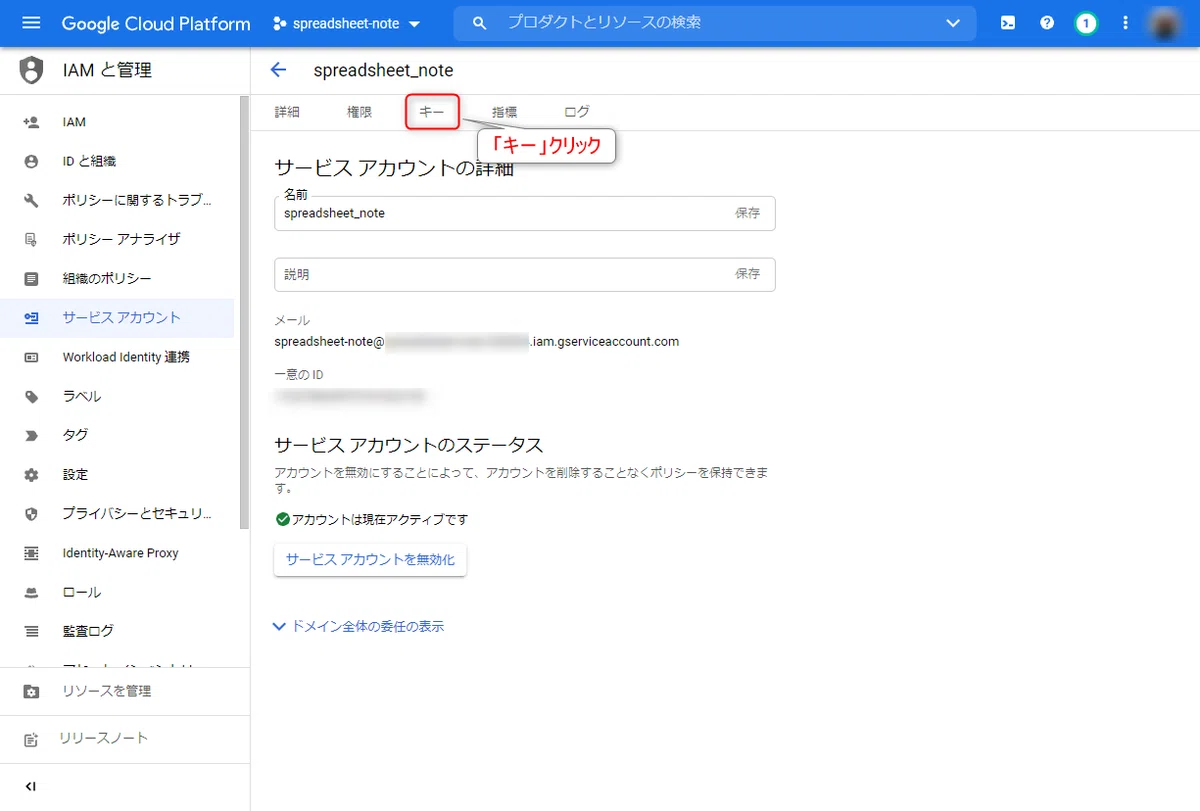Screen dimensions: 1200x811
Task: Click the service account email address text
Action: pos(477,341)
